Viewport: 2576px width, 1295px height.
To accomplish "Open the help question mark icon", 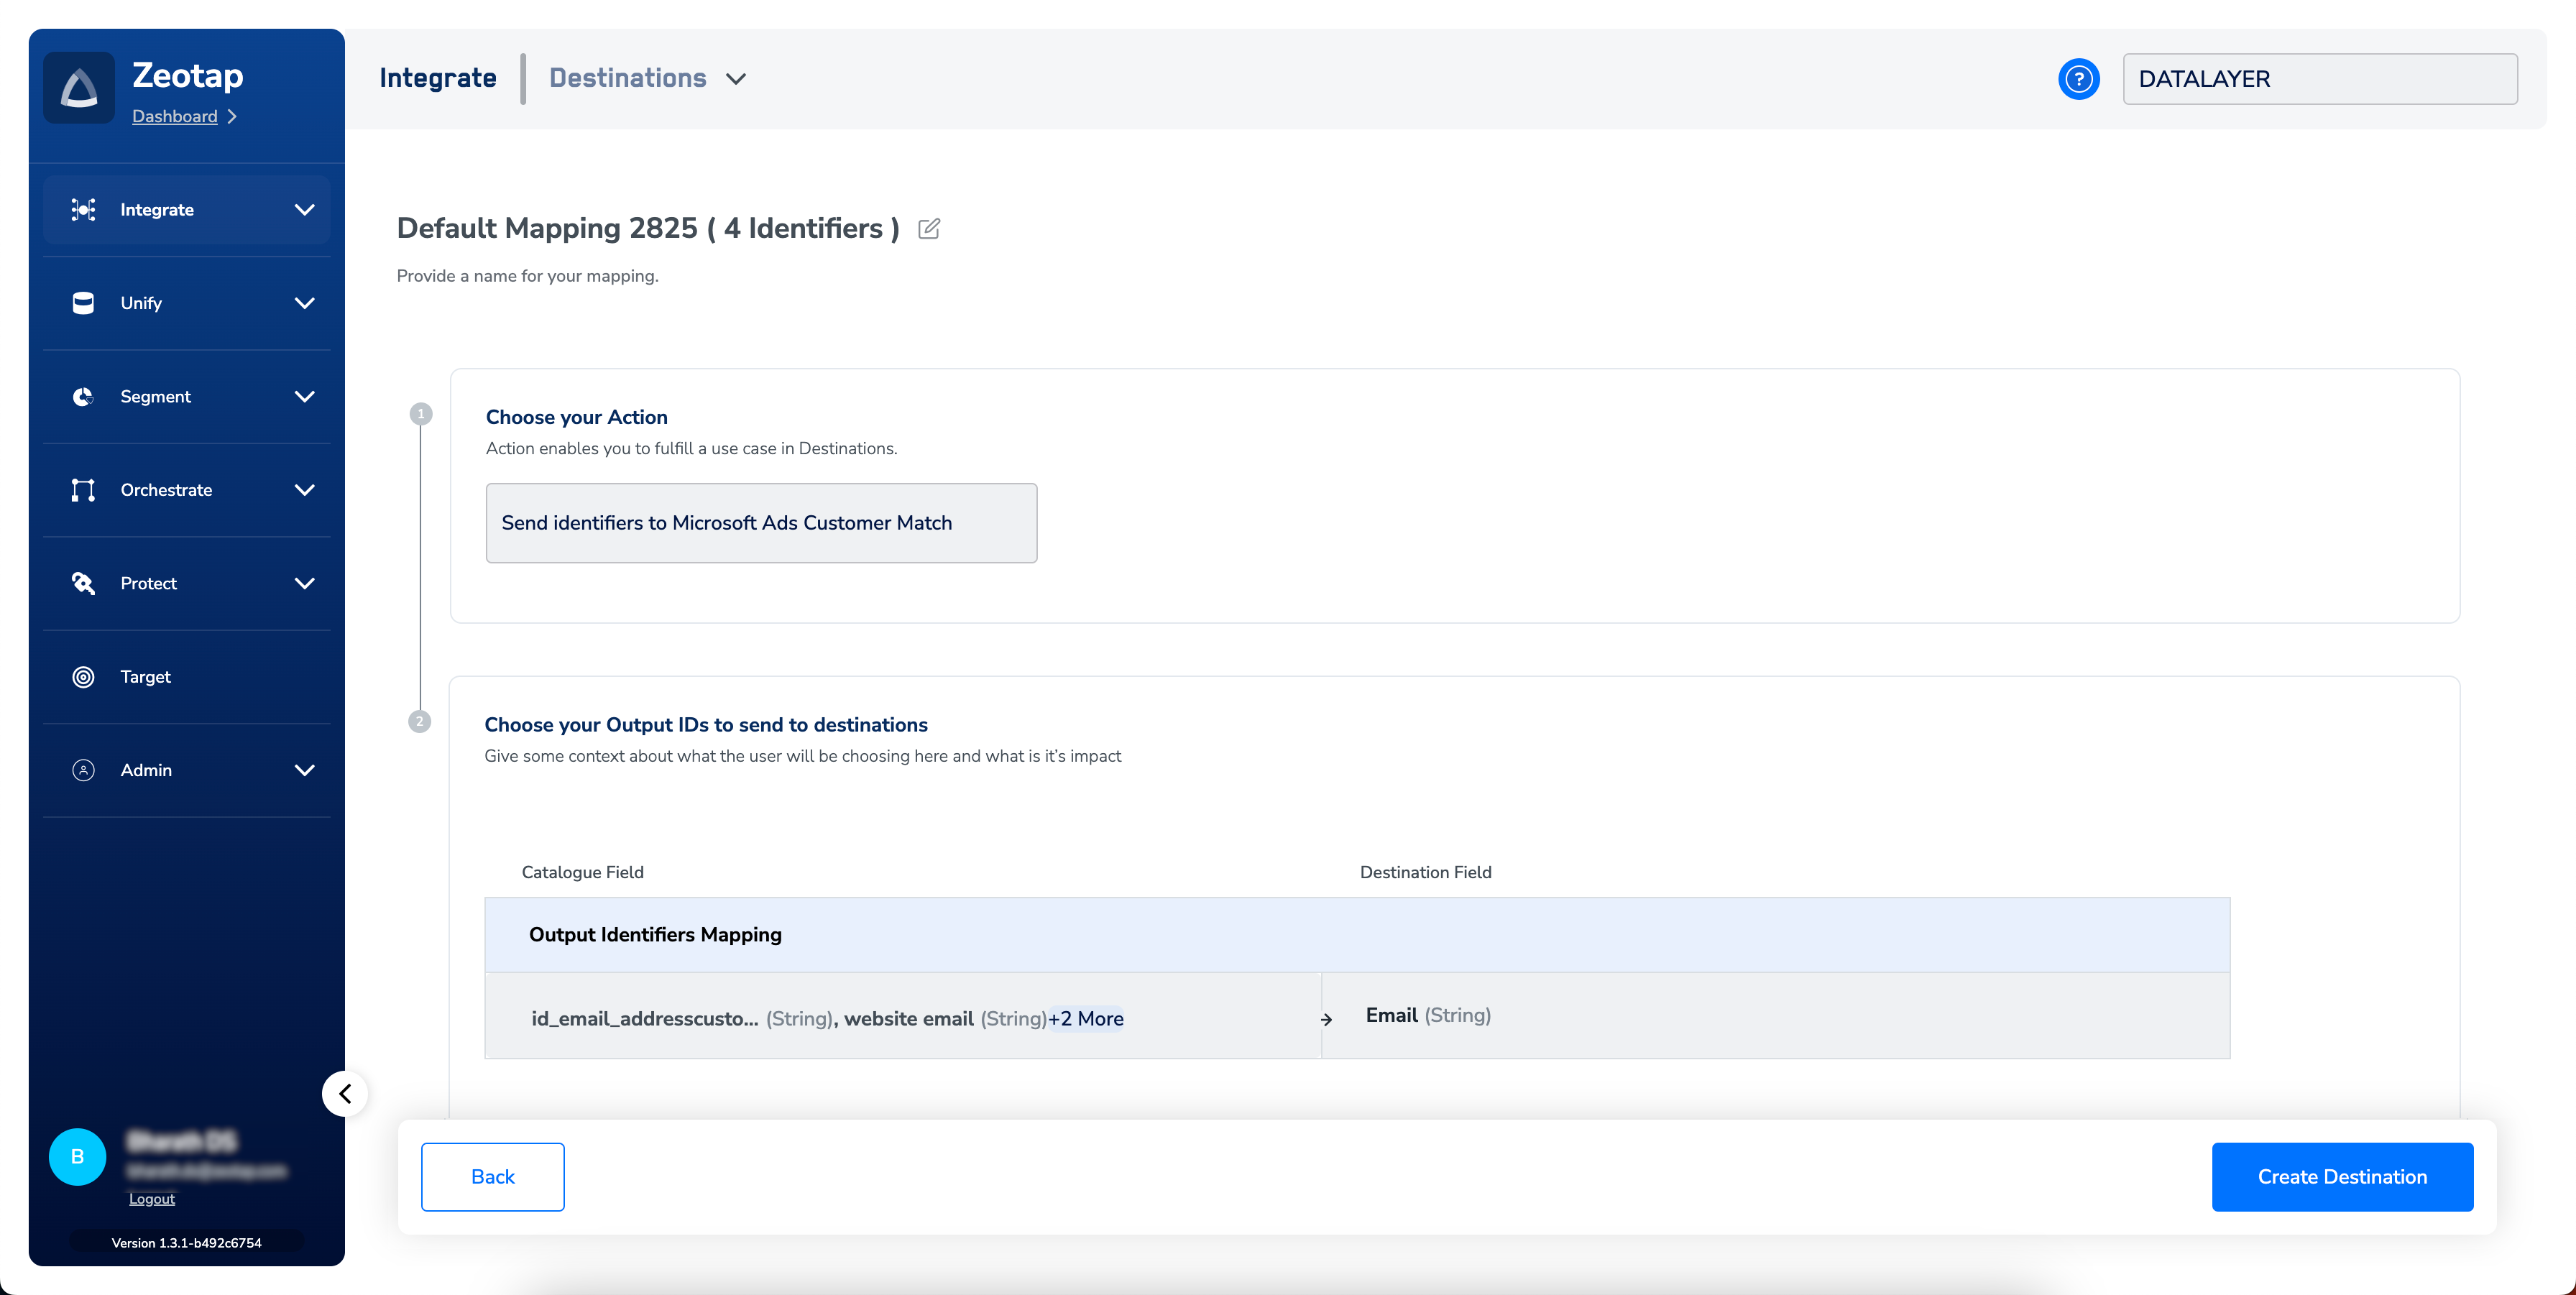I will (x=2078, y=79).
